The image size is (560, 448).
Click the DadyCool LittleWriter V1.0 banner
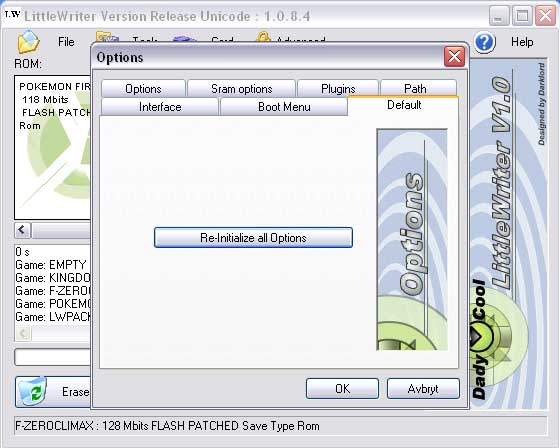tap(508, 234)
